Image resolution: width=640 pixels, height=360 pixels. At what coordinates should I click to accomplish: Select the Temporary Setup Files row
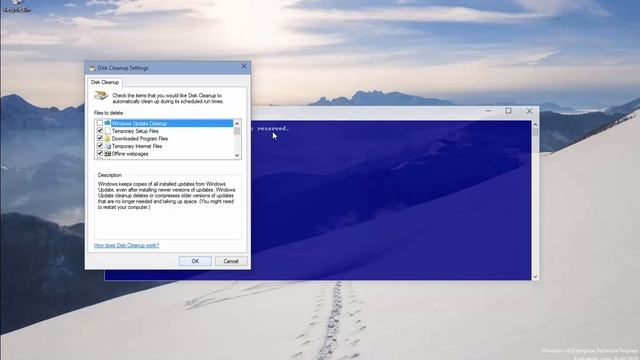(164, 131)
